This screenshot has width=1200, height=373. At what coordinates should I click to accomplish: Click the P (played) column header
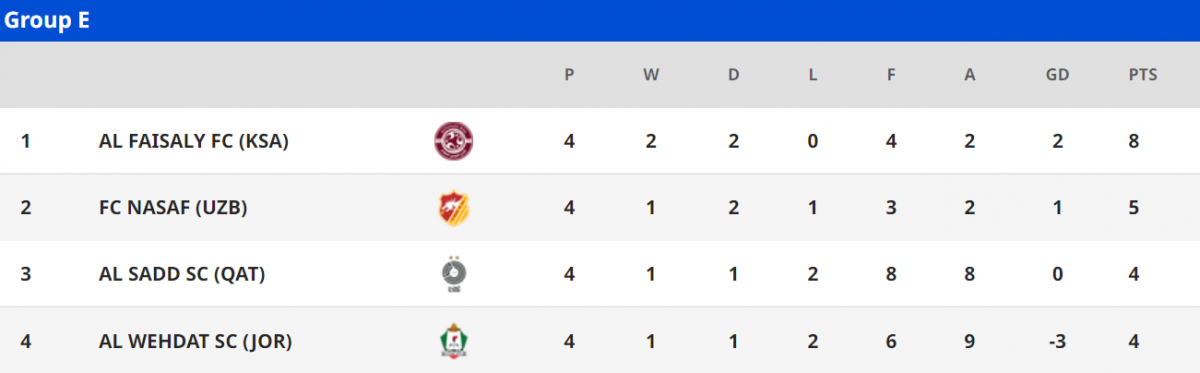tap(569, 75)
